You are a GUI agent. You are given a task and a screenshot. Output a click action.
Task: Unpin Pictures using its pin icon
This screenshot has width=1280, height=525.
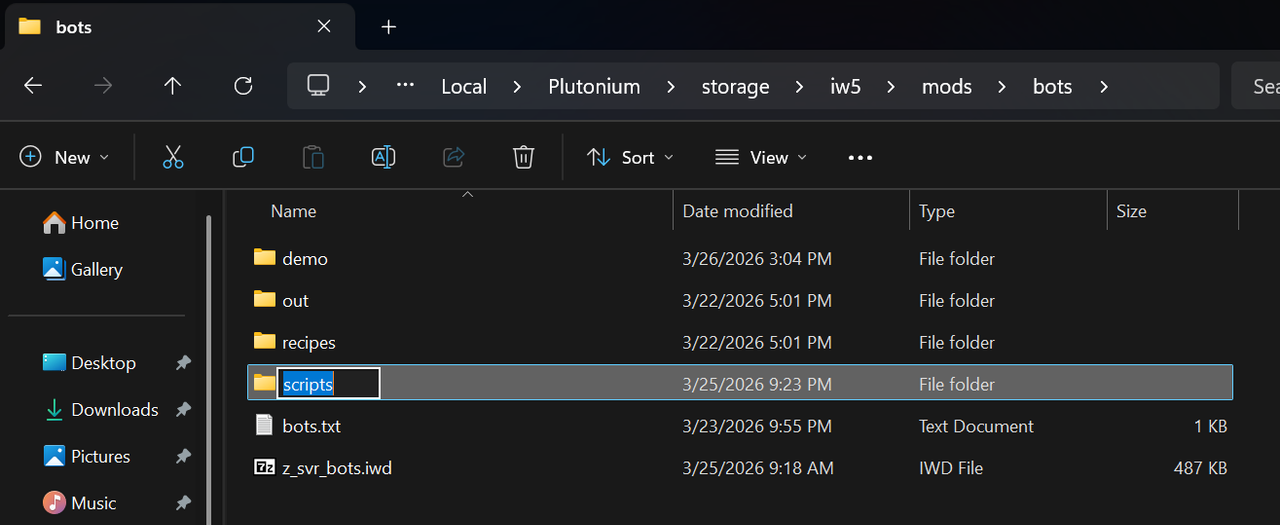pyautogui.click(x=183, y=457)
